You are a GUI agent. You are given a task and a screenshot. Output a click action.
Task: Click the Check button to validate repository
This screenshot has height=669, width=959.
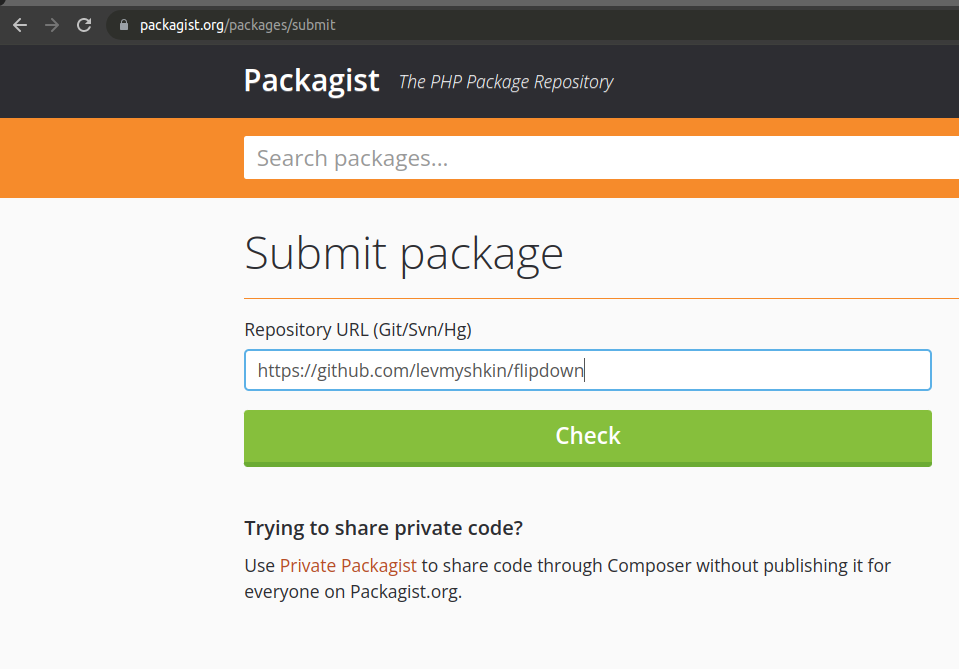587,437
